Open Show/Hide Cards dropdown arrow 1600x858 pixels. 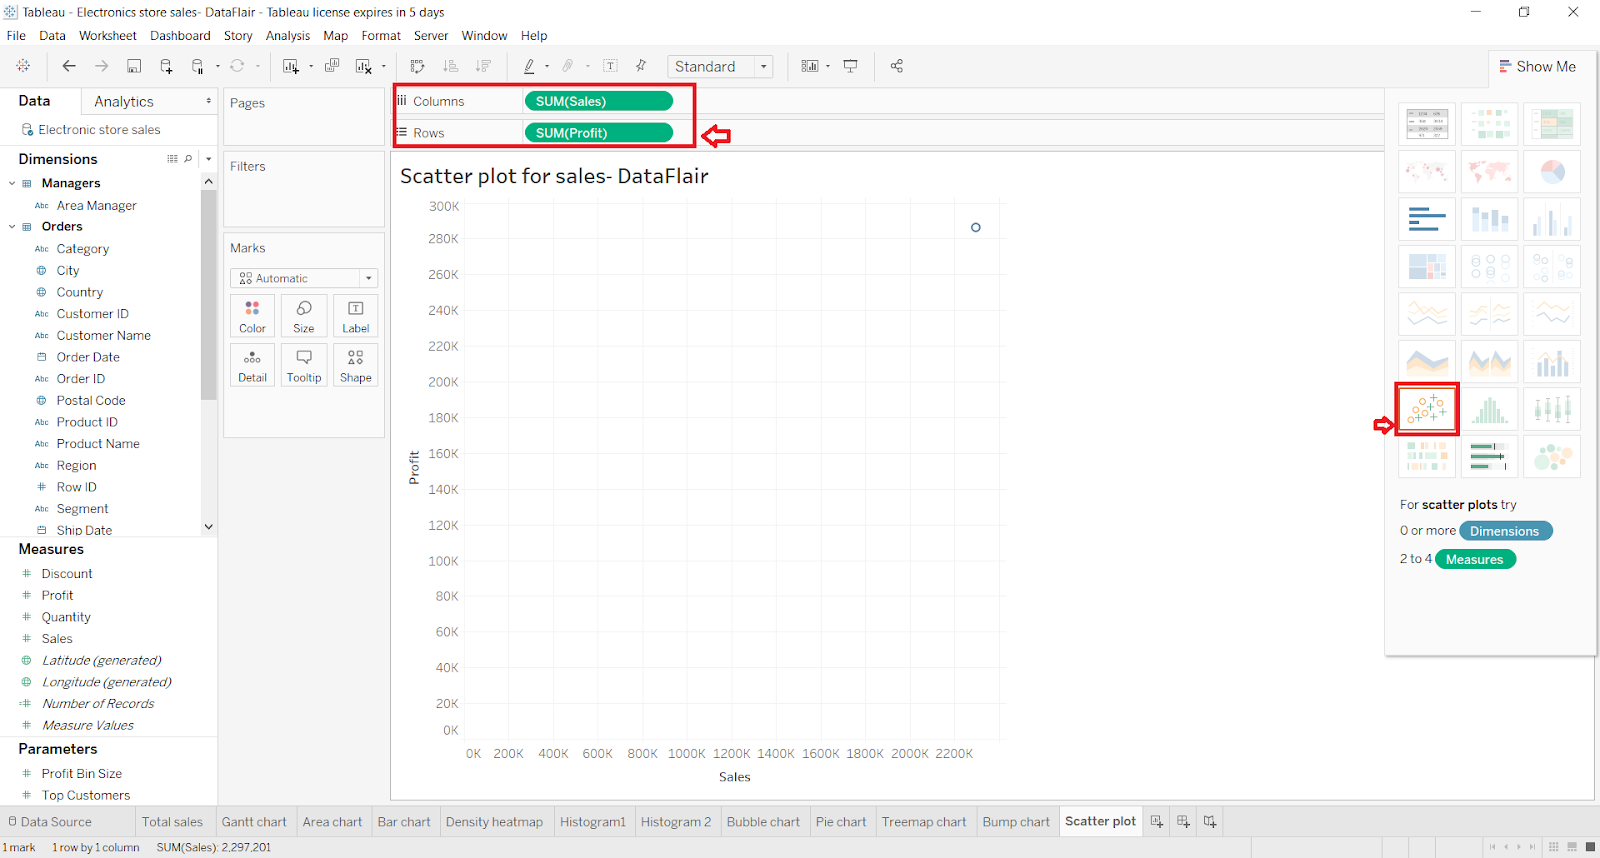tap(828, 66)
